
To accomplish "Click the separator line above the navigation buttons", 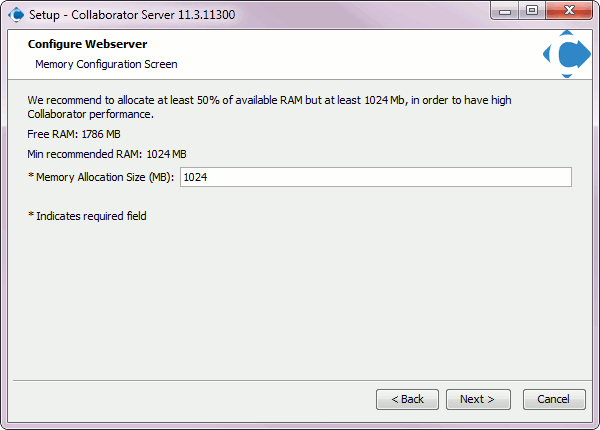I will 302,381.
